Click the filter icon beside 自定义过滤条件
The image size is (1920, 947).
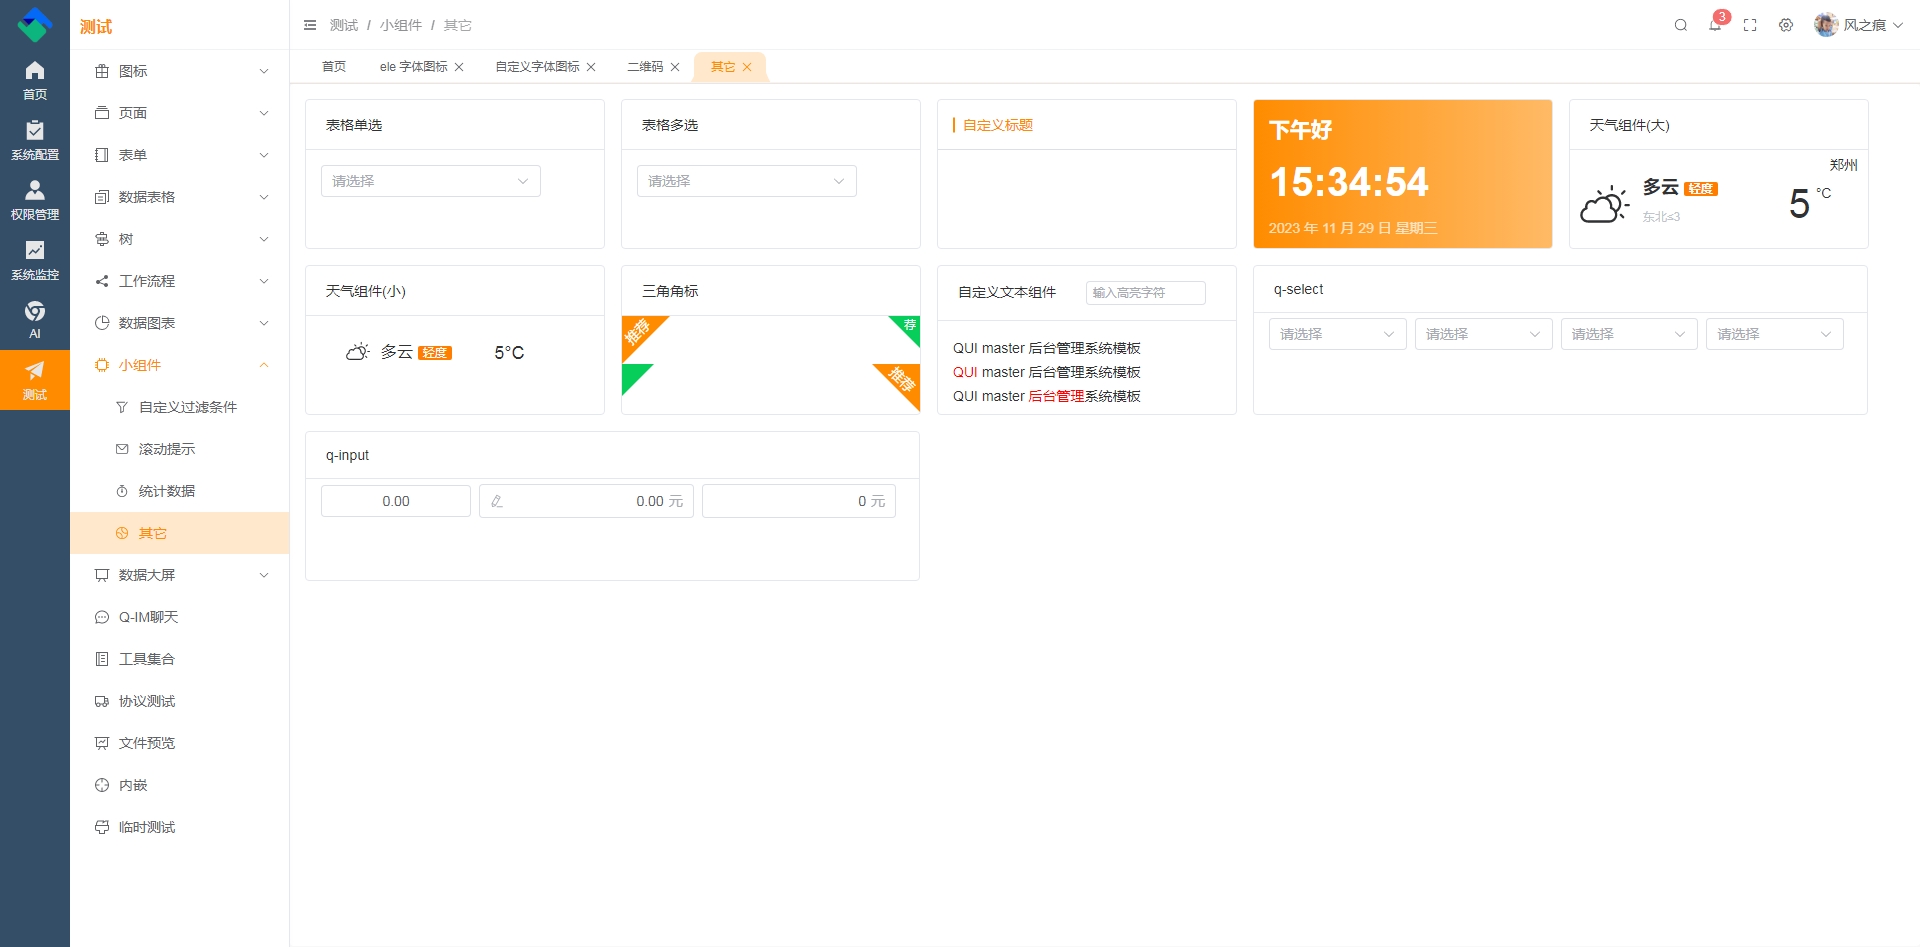[122, 407]
